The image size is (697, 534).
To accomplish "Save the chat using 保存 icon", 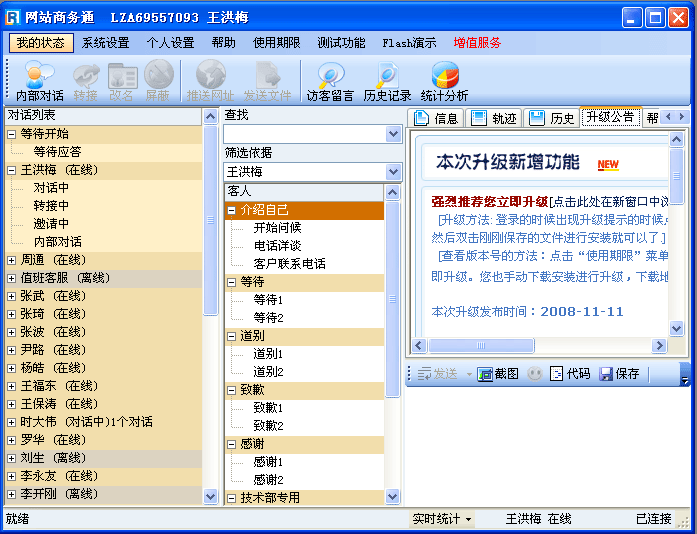I will click(x=619, y=373).
